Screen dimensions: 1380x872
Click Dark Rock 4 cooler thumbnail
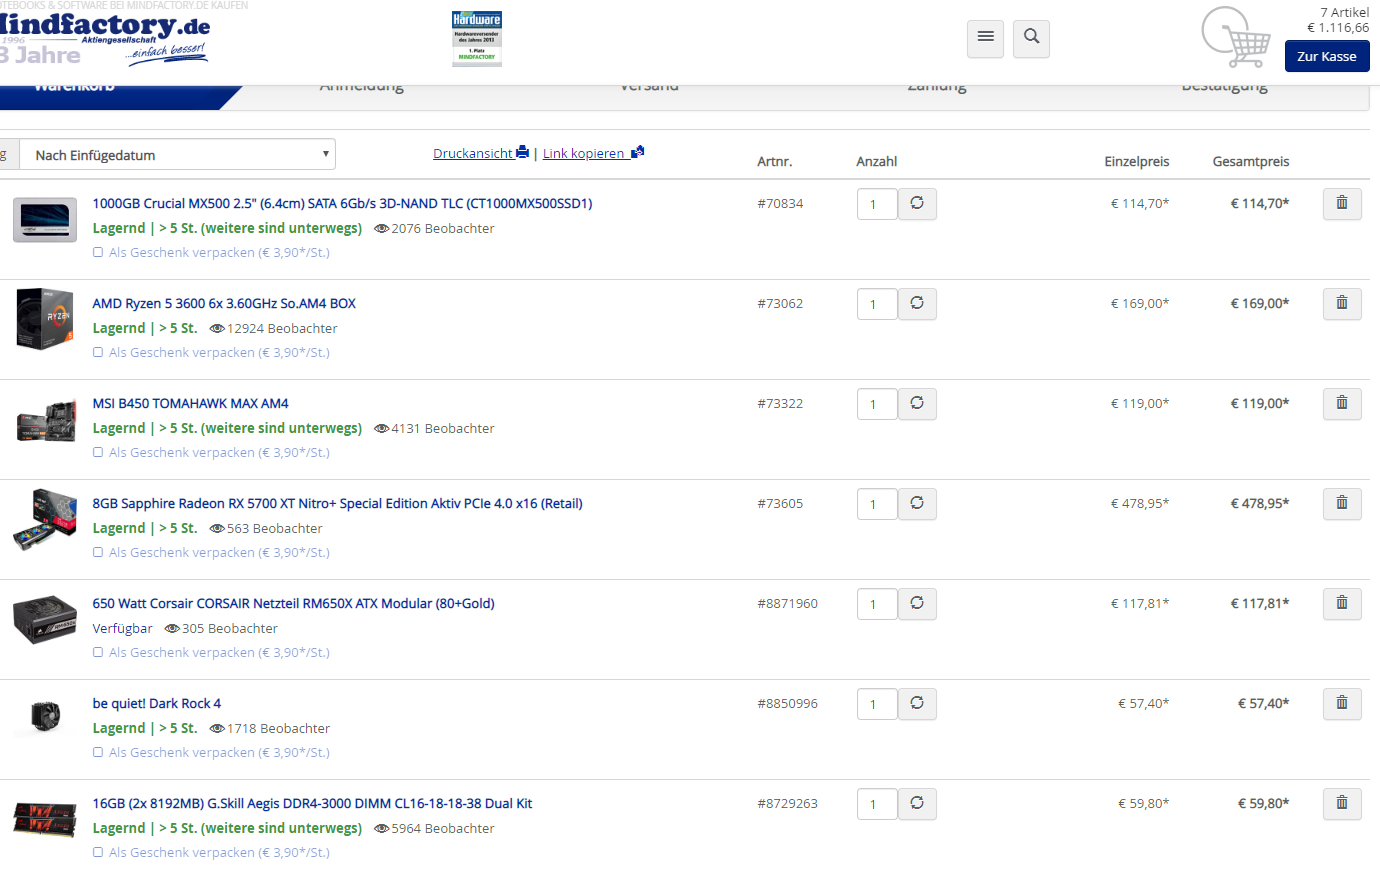45,718
